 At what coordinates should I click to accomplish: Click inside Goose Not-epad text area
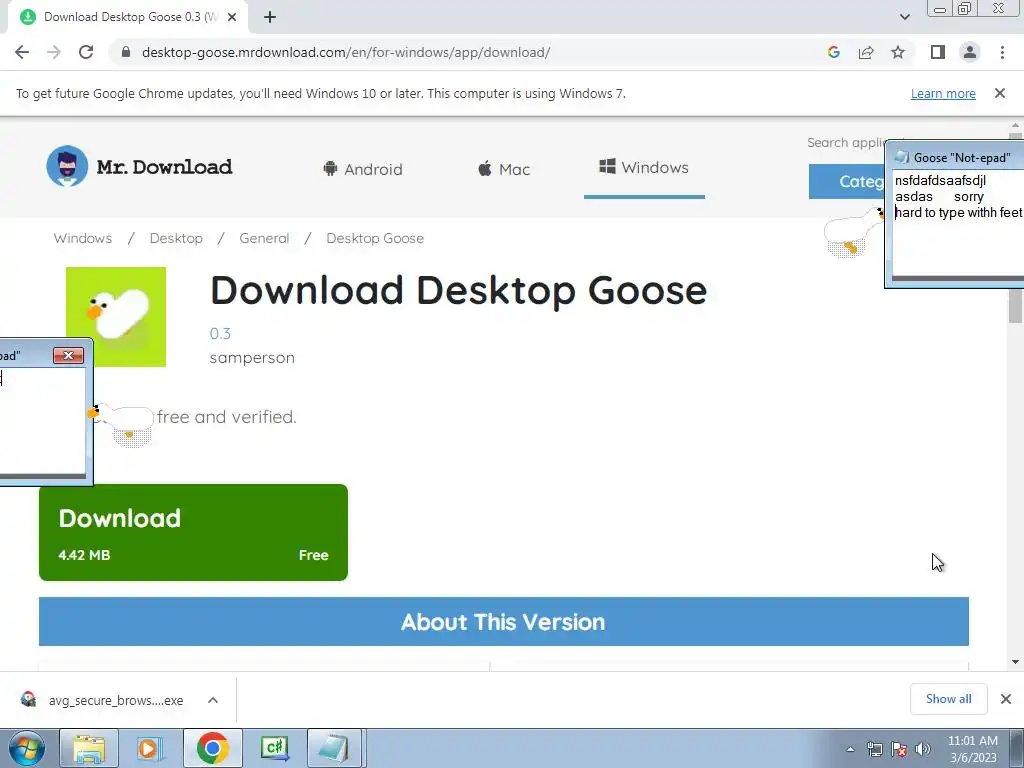958,225
